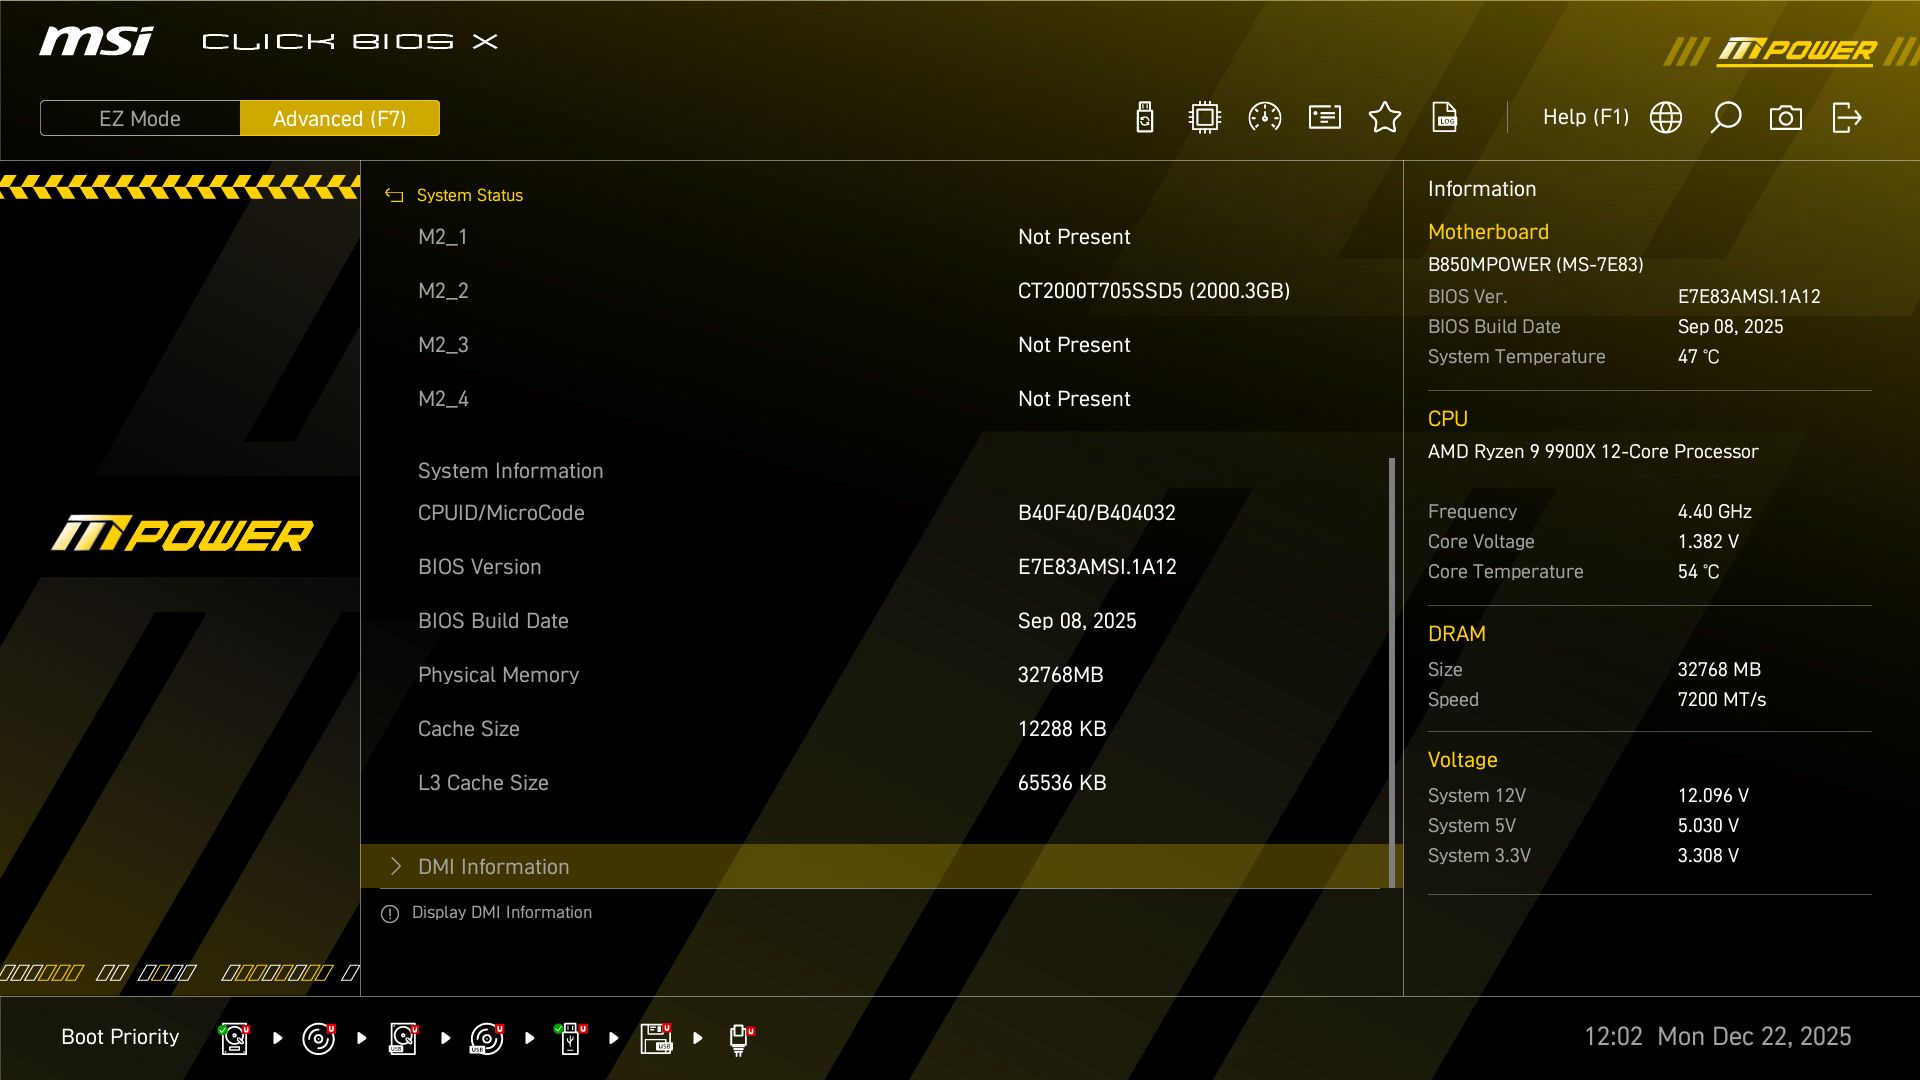Open the Hardware Monitor gauge icon
Viewport: 1920px width, 1080px height.
1264,117
